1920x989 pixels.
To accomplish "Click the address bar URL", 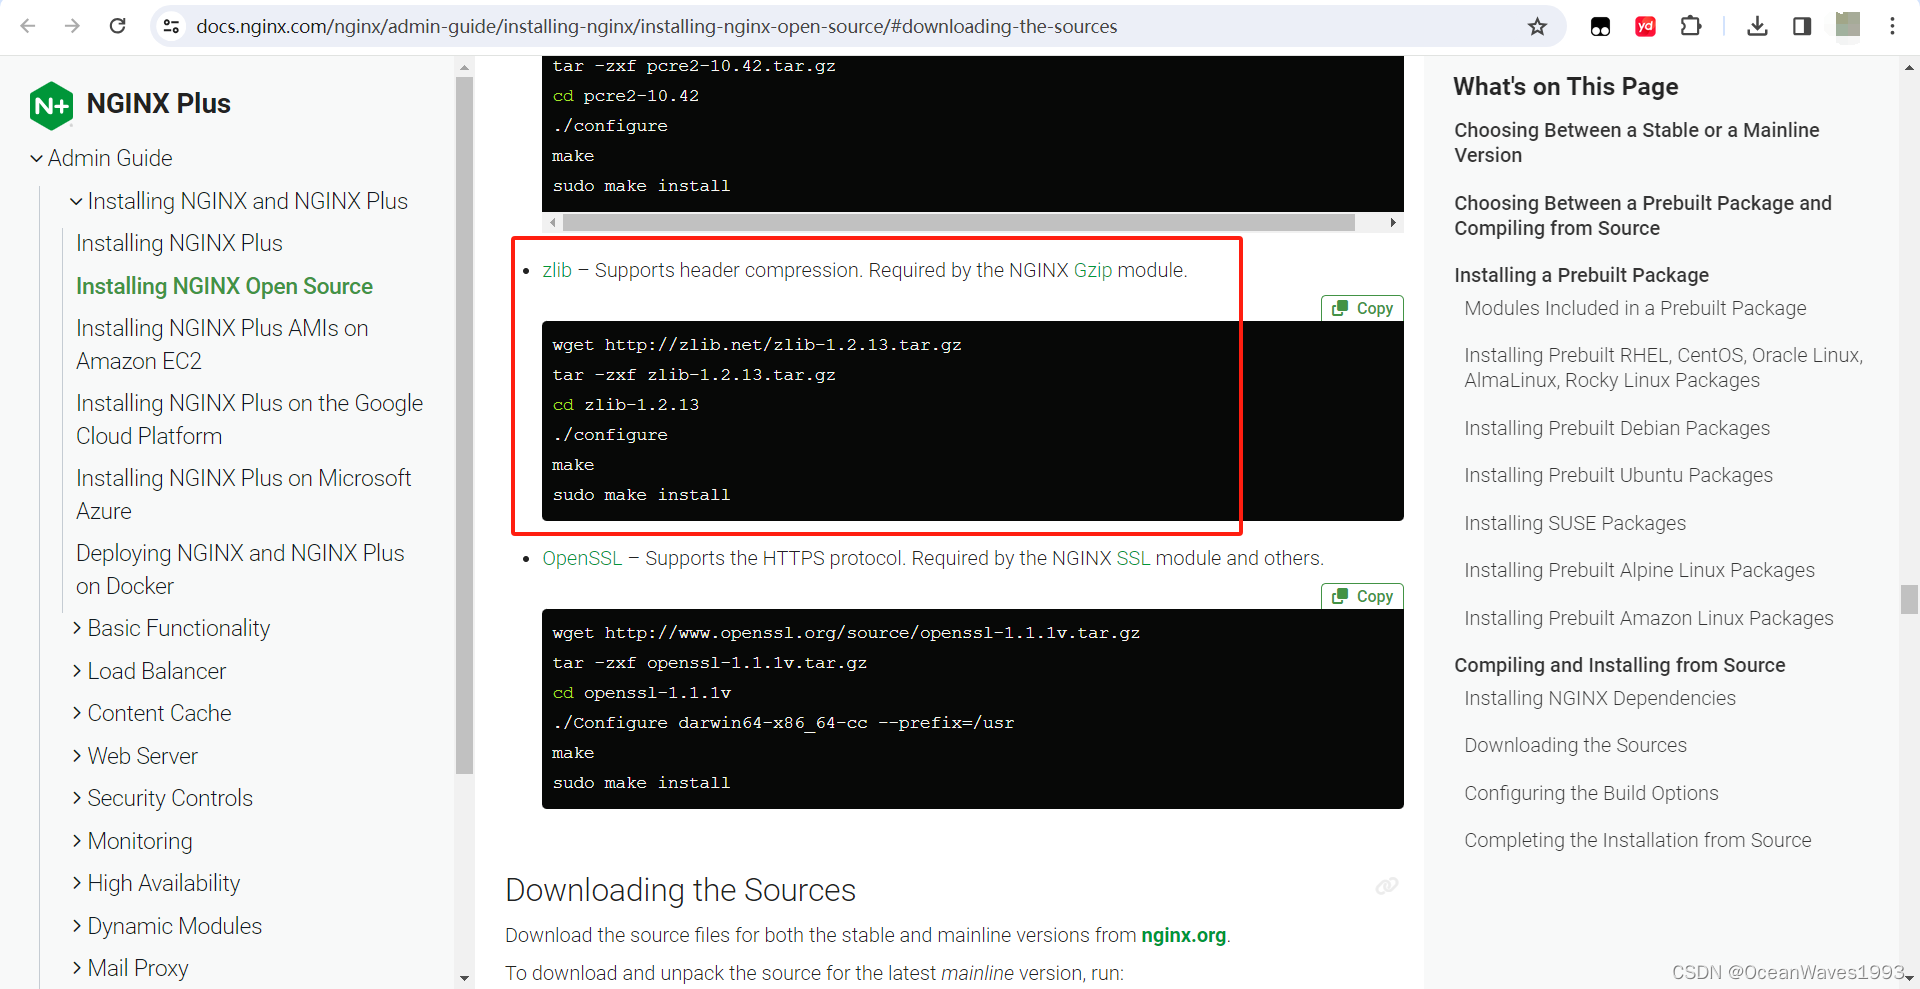I will 656,26.
